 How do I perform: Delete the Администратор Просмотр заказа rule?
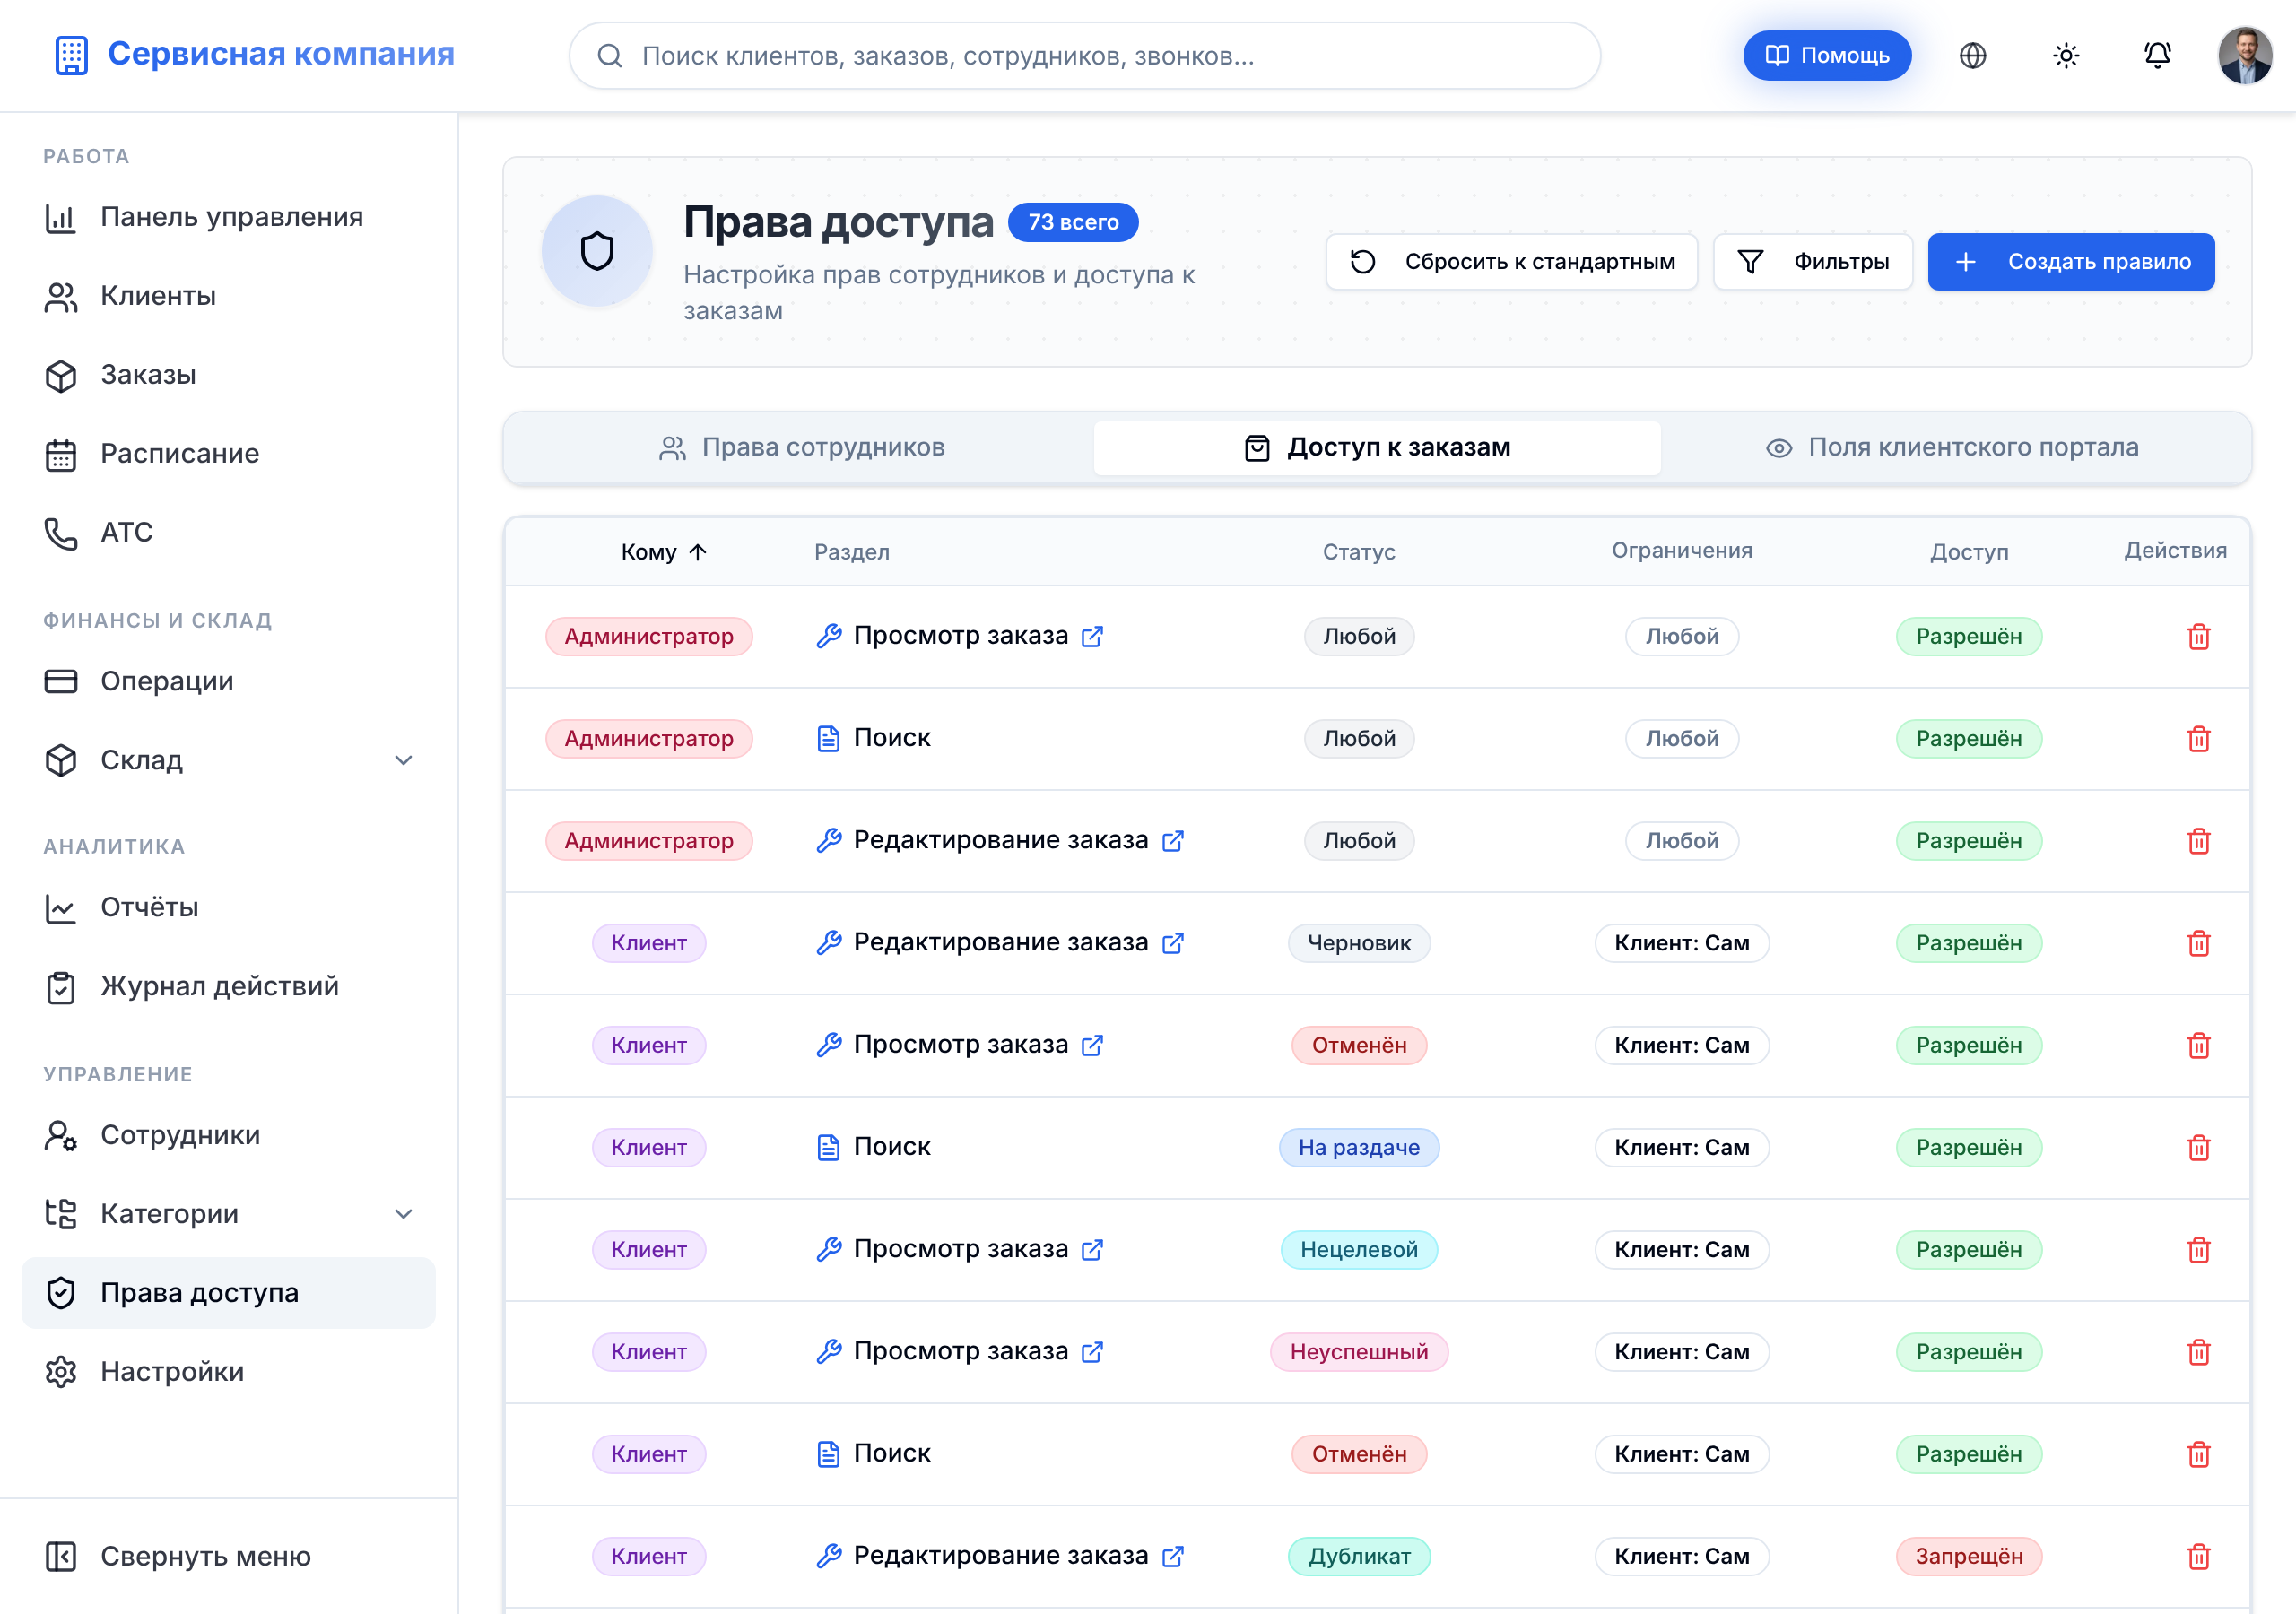click(2198, 637)
